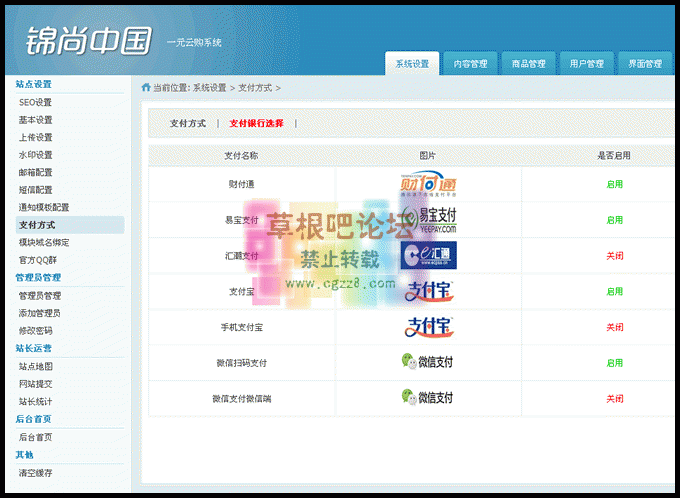Collapse the 其他 section header
680x498 pixels.
[24, 455]
